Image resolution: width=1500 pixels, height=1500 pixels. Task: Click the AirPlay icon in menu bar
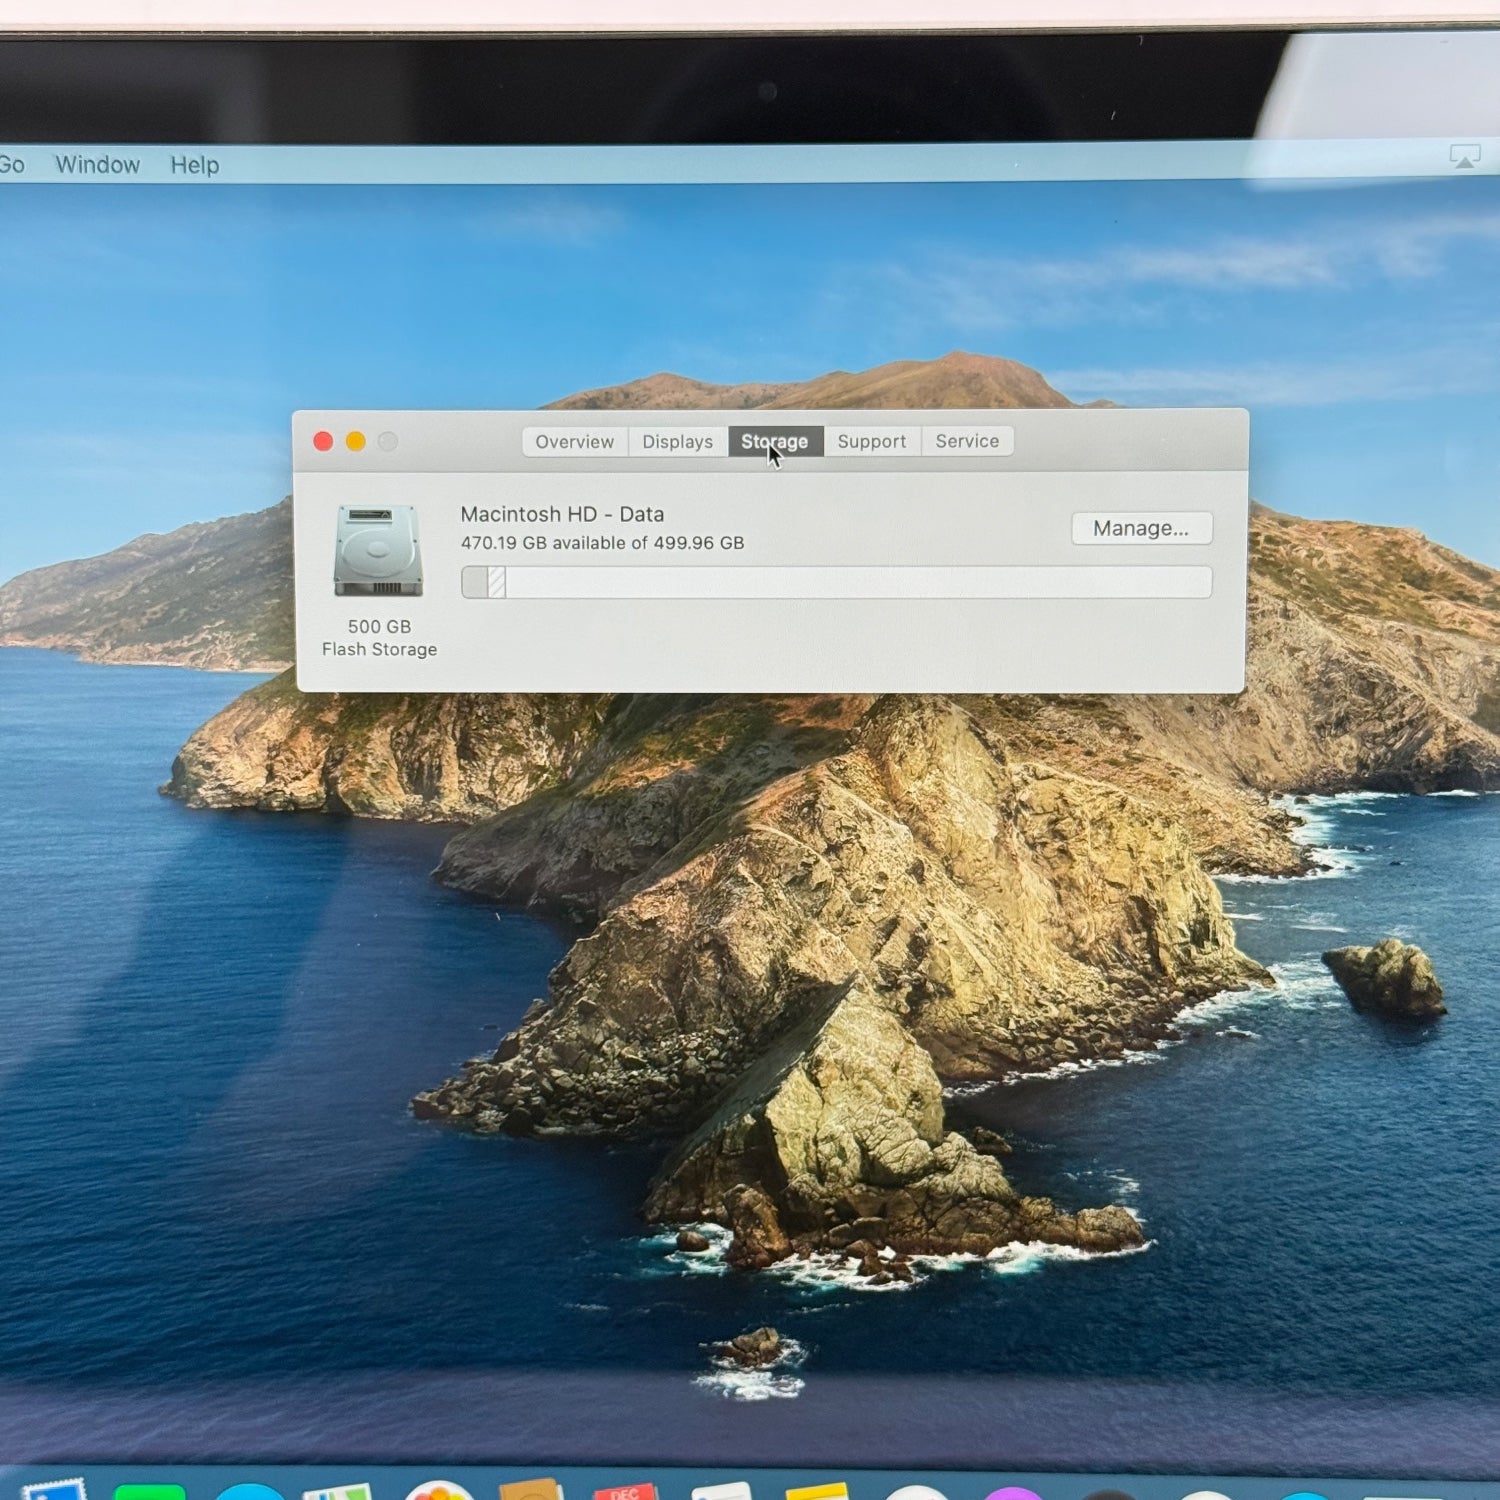click(x=1465, y=157)
